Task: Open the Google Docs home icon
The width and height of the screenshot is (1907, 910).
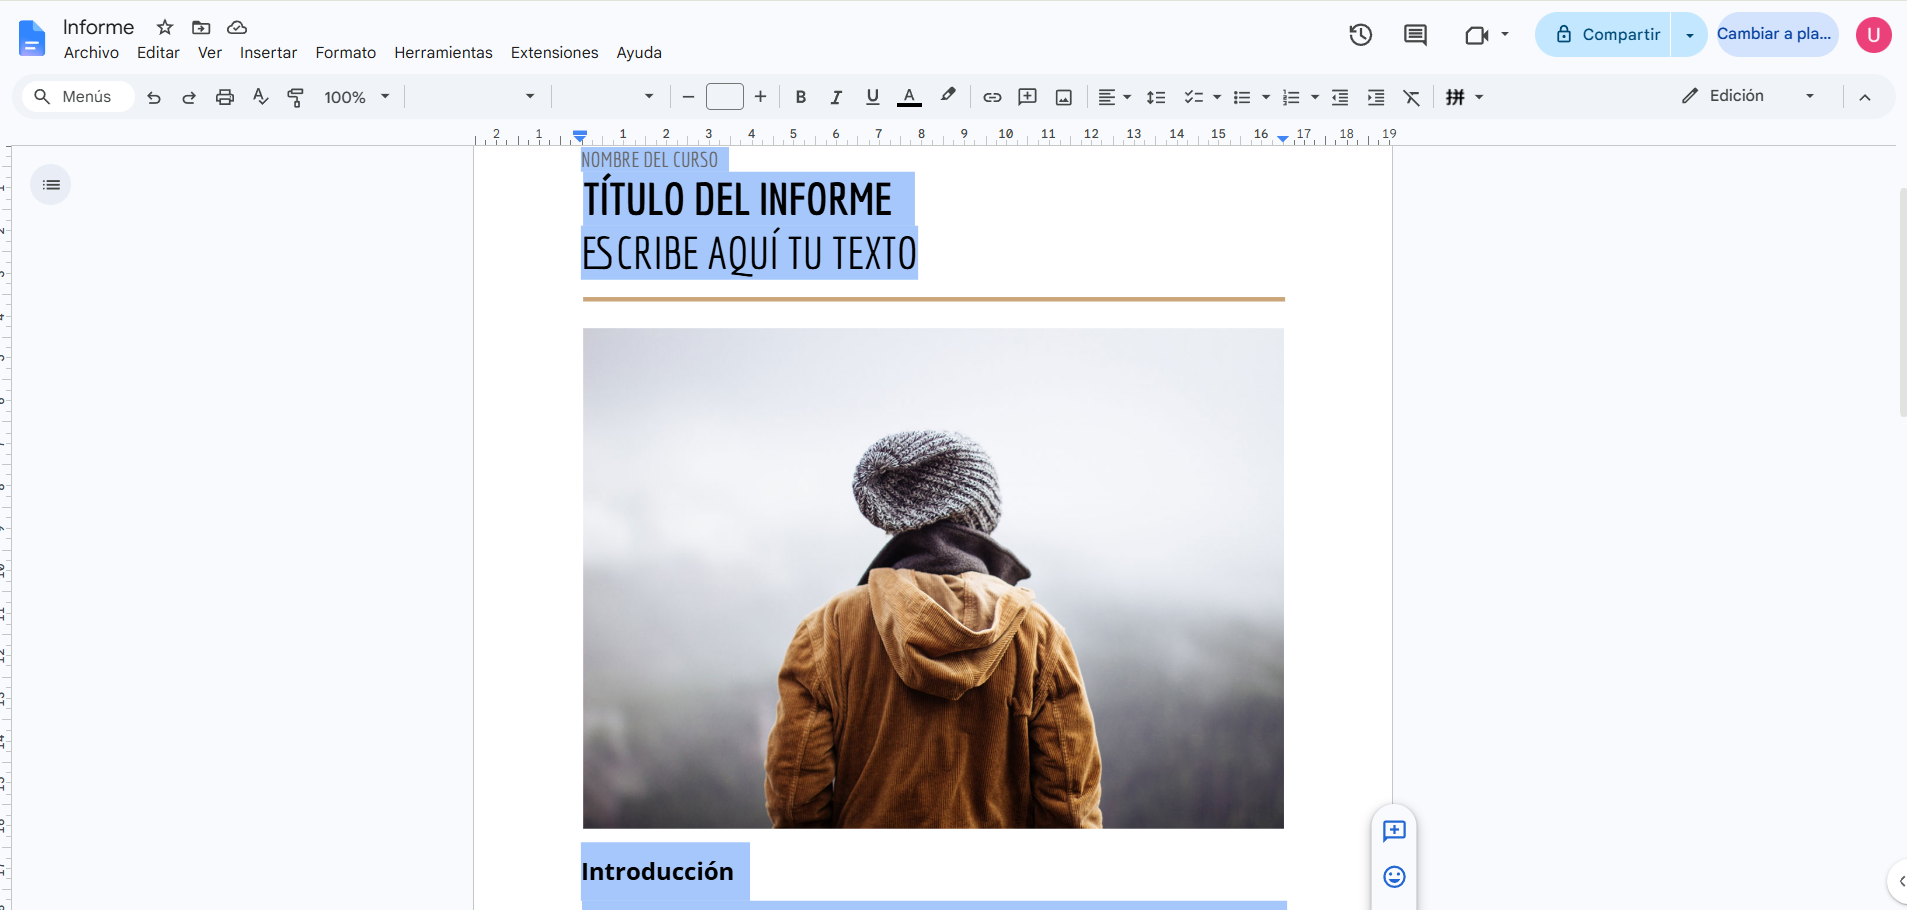Action: [32, 38]
